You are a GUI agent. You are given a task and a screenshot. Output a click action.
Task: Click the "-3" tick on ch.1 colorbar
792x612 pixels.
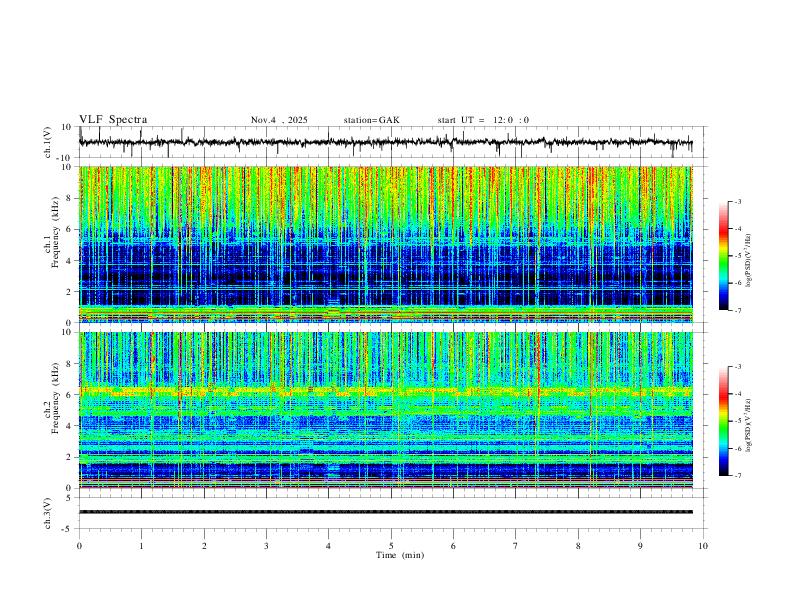tap(738, 201)
